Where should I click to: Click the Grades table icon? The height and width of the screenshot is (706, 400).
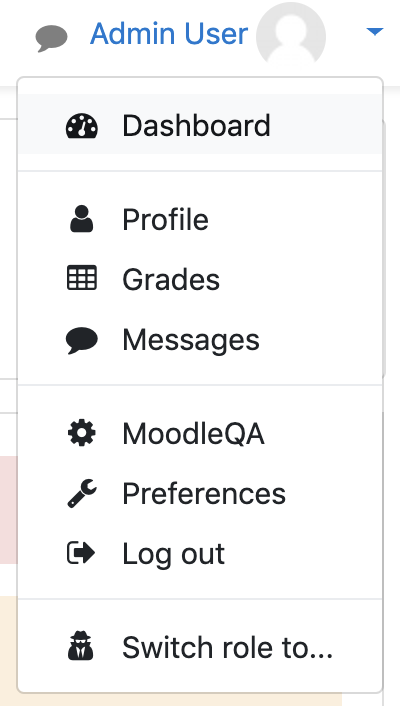pos(82,278)
